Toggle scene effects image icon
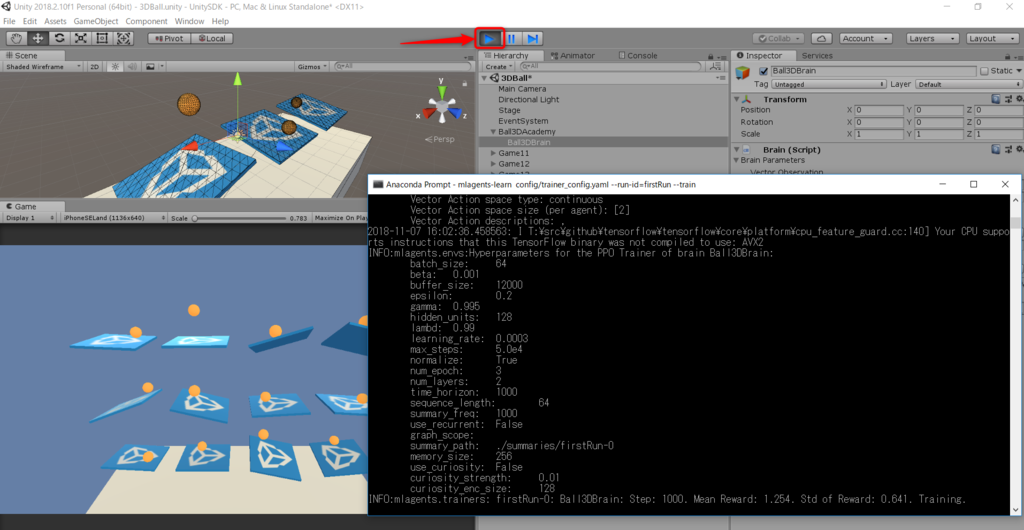 point(150,67)
